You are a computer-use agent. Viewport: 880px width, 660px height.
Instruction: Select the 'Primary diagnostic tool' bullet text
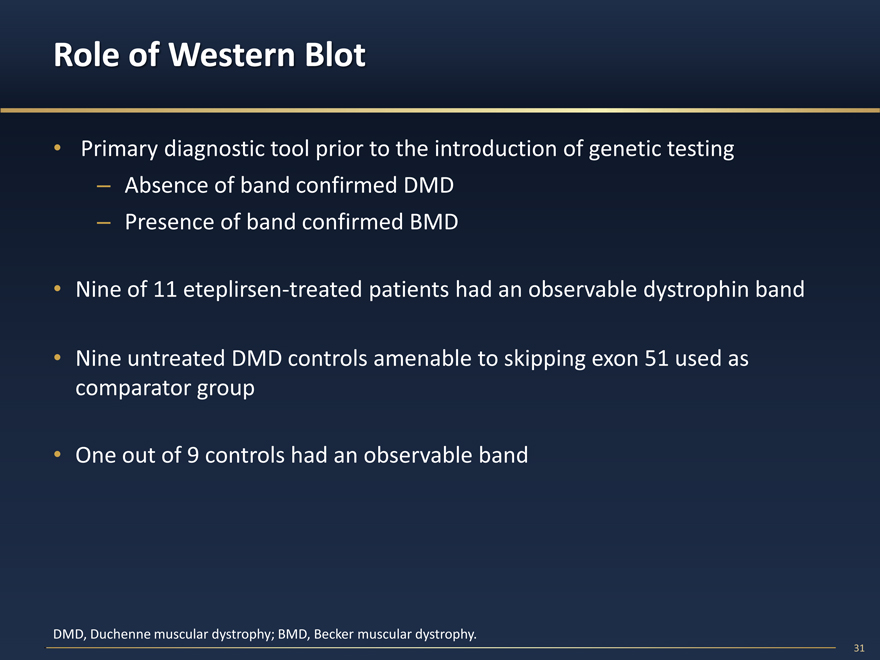(407, 150)
